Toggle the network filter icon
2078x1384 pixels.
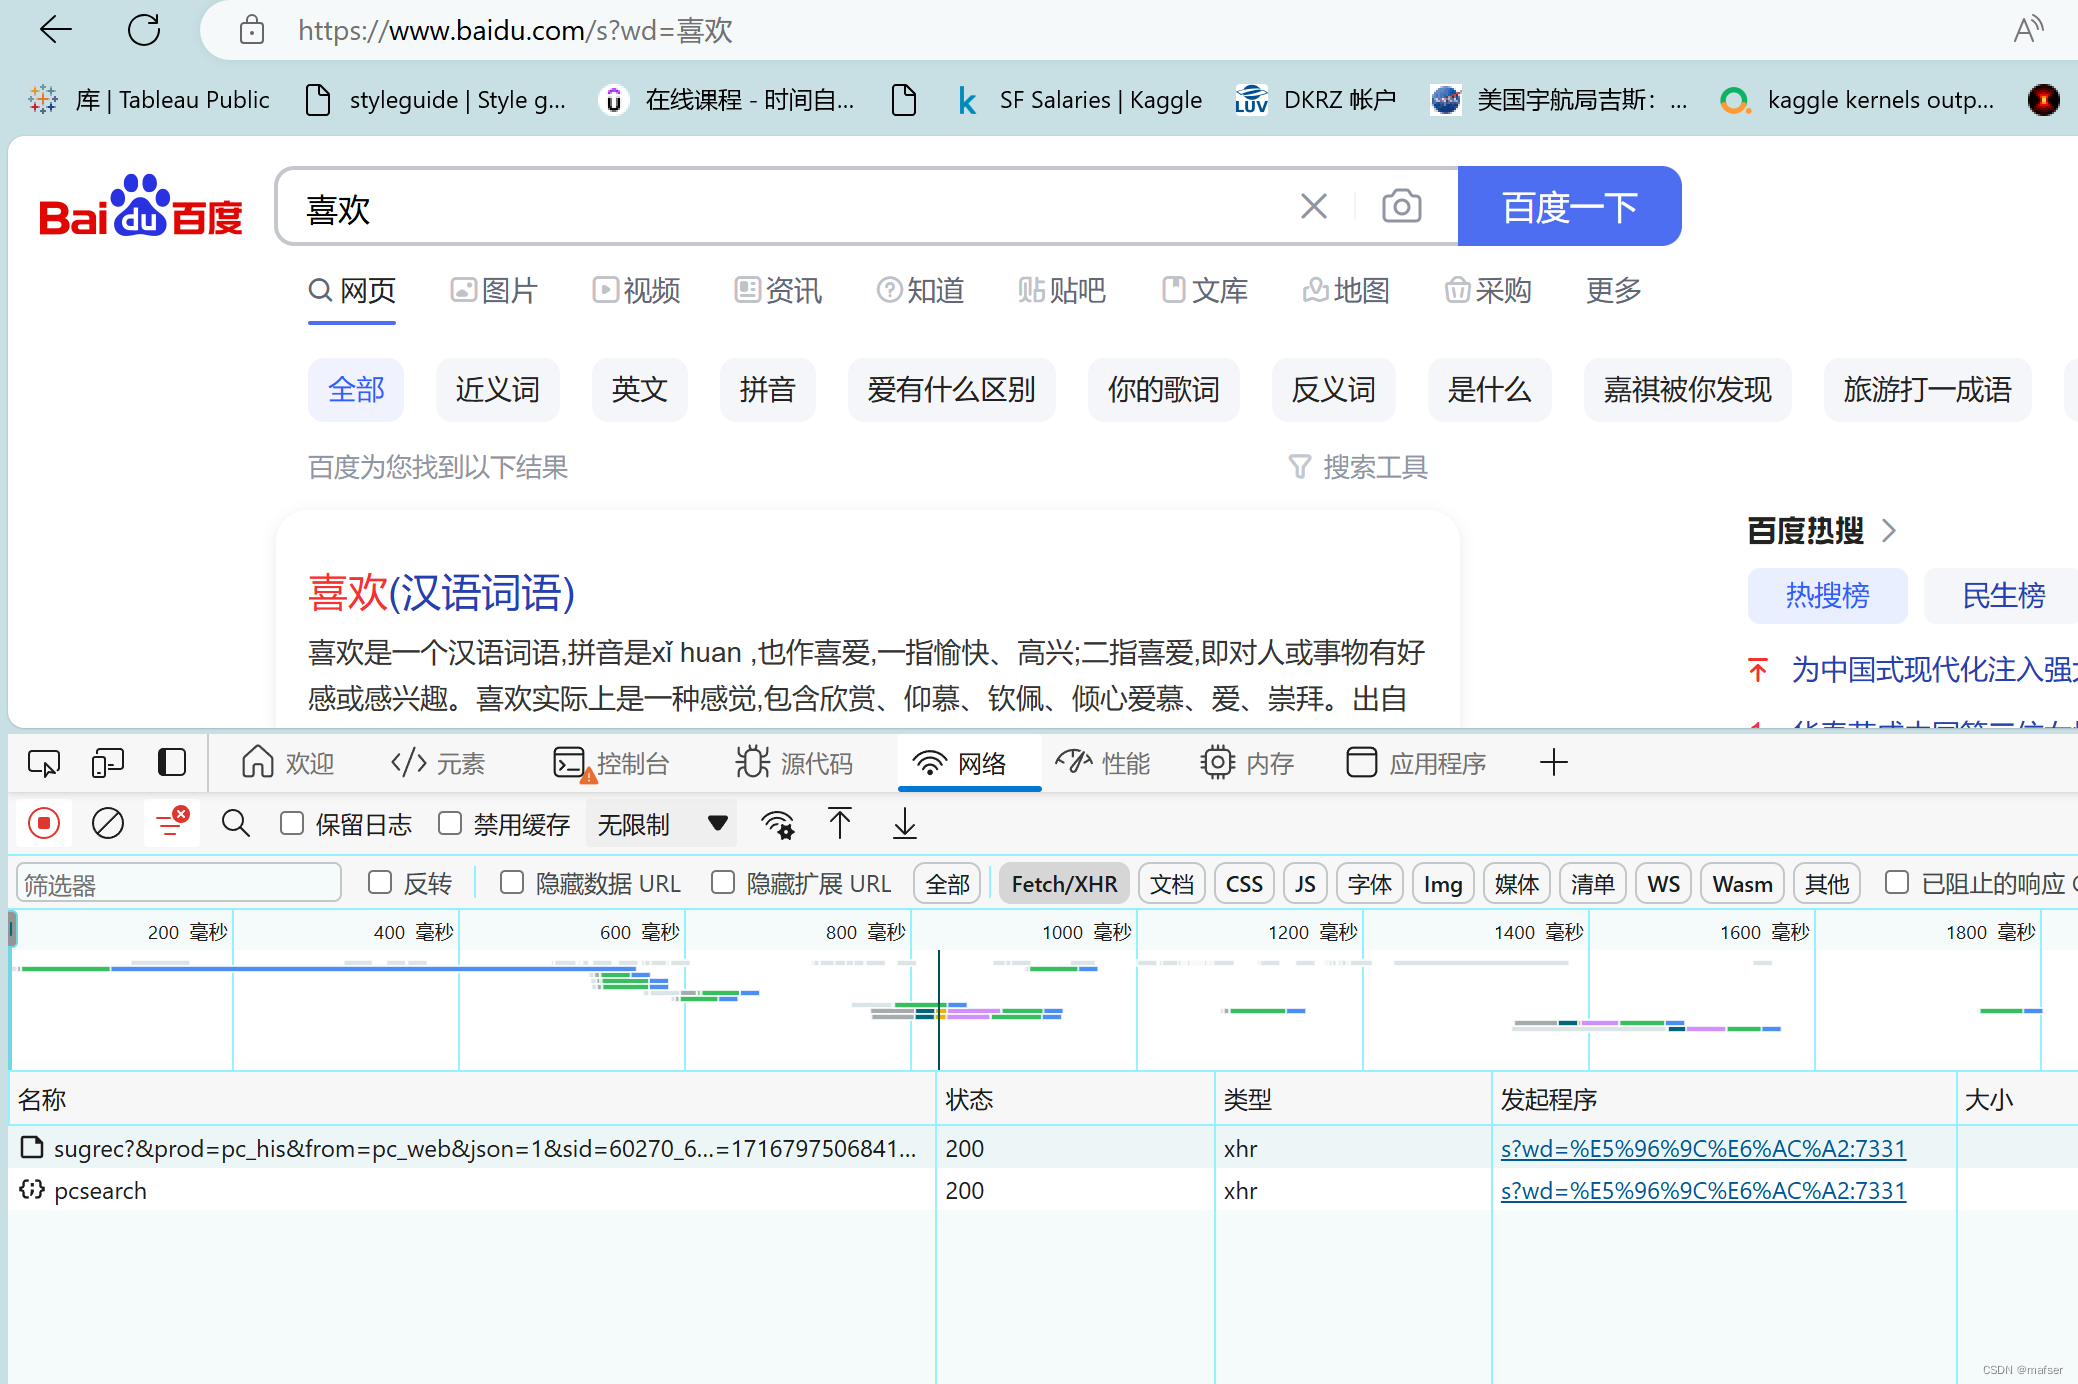(172, 823)
